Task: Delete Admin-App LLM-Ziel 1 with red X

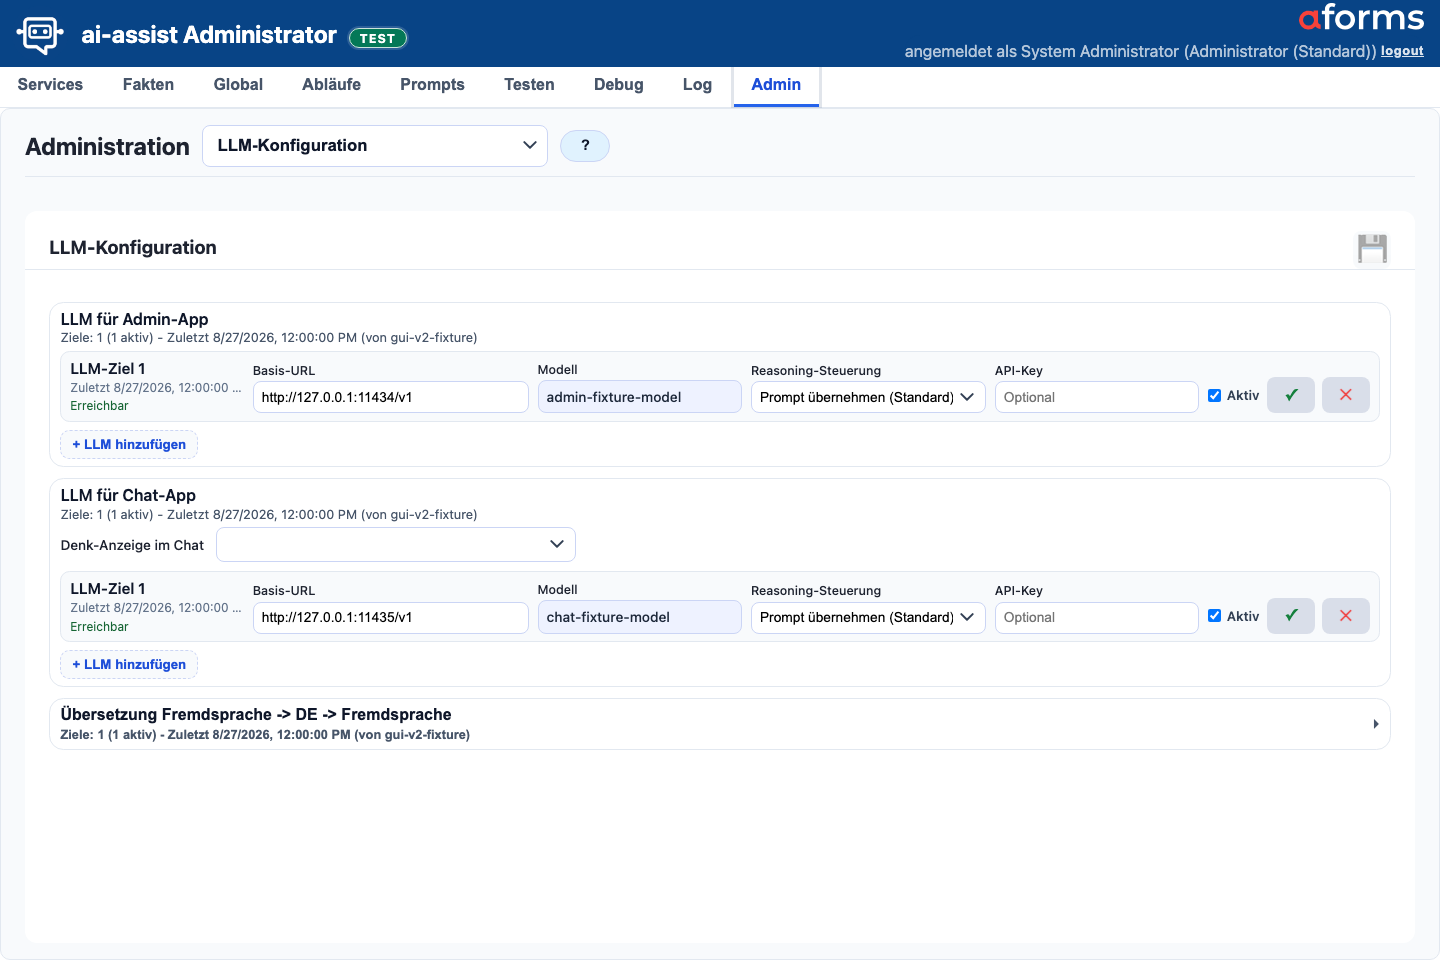Action: pyautogui.click(x=1346, y=395)
